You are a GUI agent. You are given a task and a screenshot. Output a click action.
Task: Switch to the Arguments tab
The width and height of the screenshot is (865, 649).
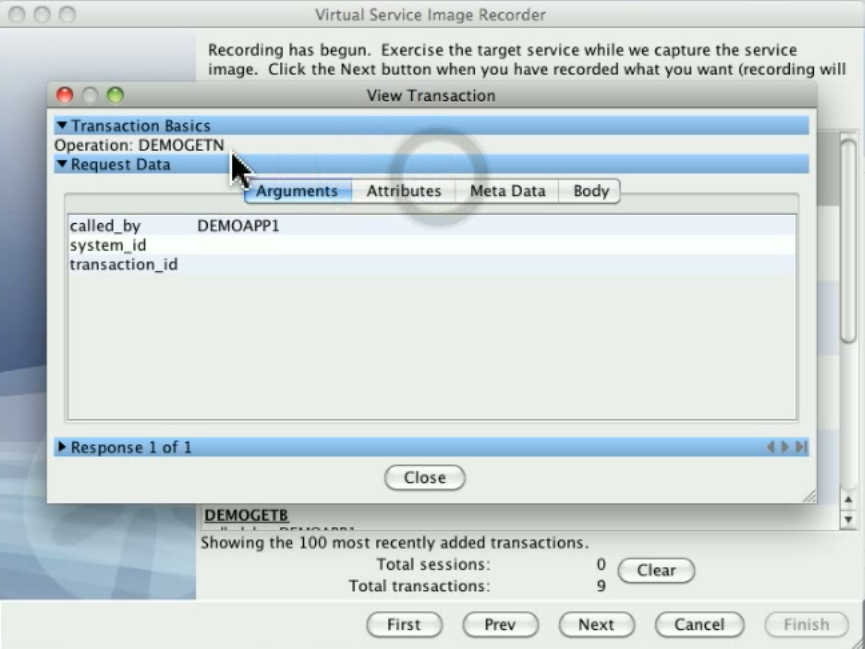point(297,191)
